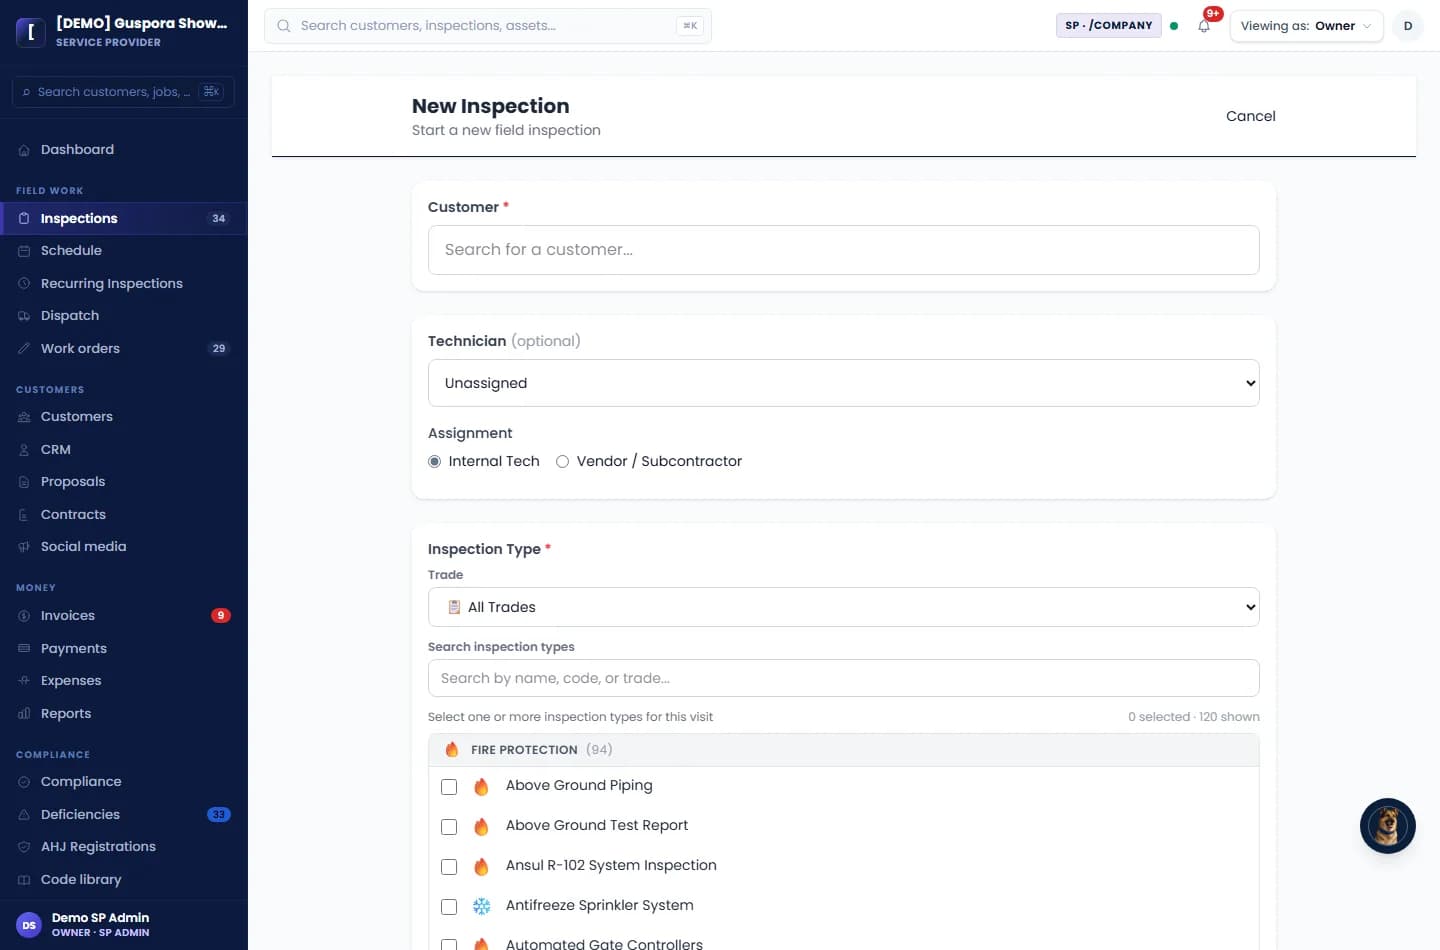Open user avatar D menu
Screen dimensions: 1440x950
(x=1408, y=26)
